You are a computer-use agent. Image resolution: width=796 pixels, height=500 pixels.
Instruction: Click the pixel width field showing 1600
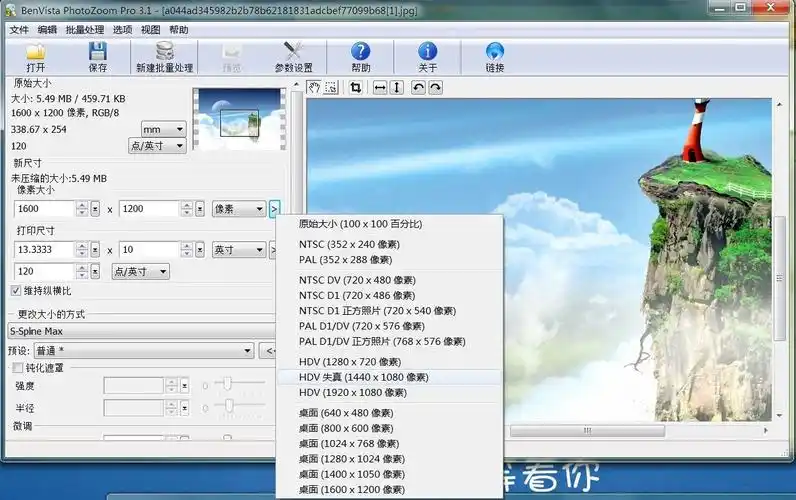coord(45,209)
